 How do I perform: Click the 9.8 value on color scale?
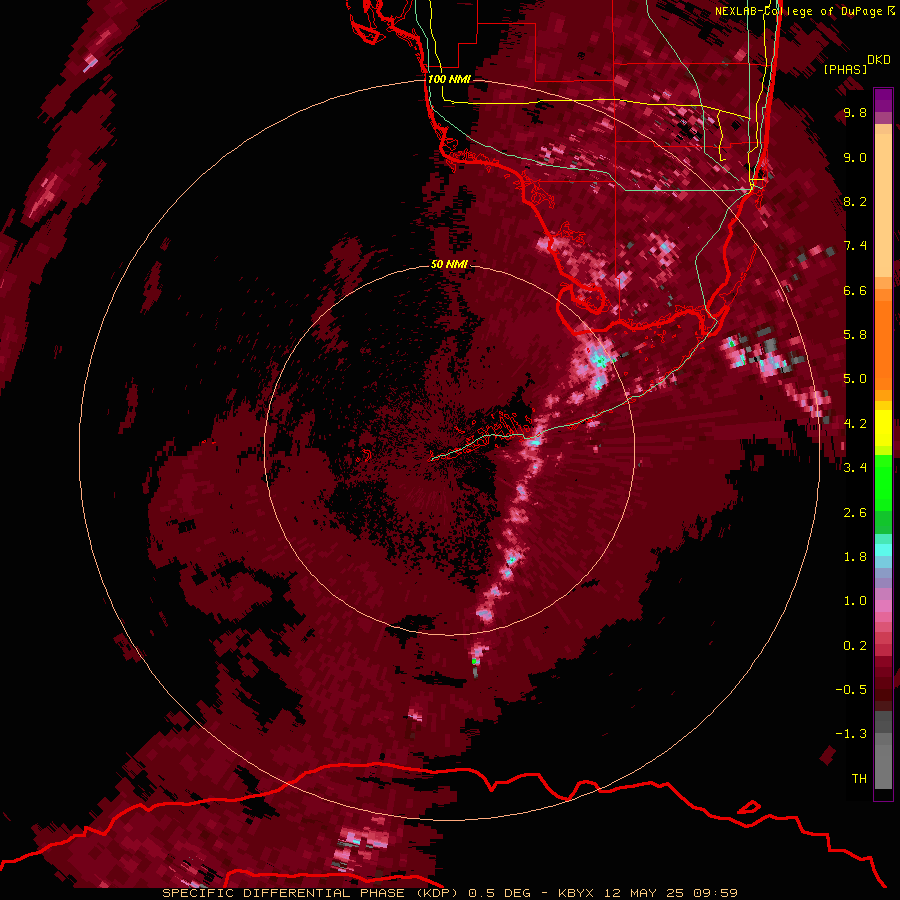pyautogui.click(x=855, y=113)
